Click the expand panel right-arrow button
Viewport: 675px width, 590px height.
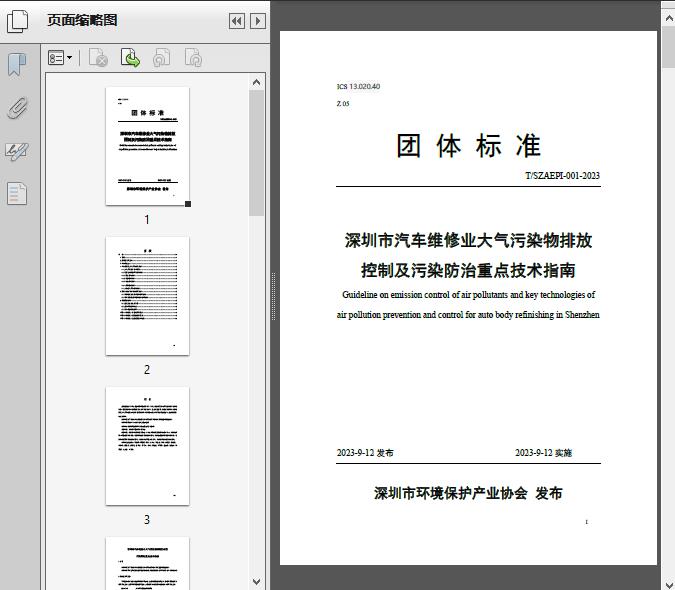tap(258, 21)
